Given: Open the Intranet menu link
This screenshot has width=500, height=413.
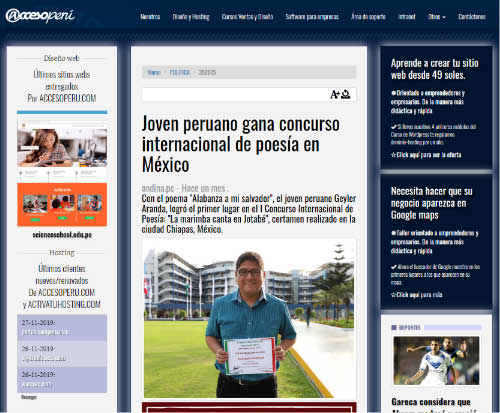Looking at the screenshot, I should (x=407, y=17).
